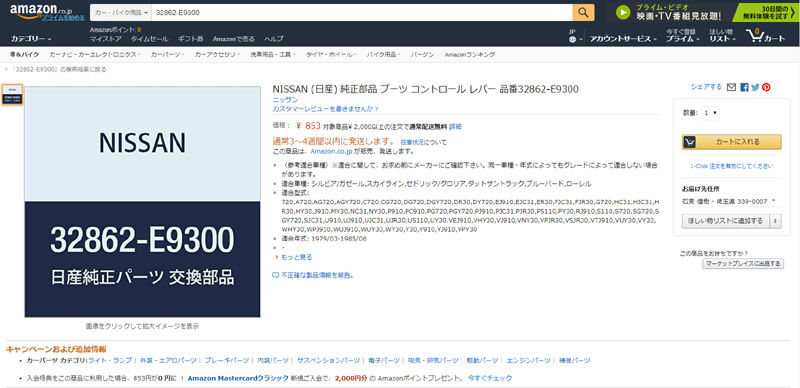Screen dimensions: 800x388
Task: Open the 洗車用品・工具 category tab
Action: (272, 55)
